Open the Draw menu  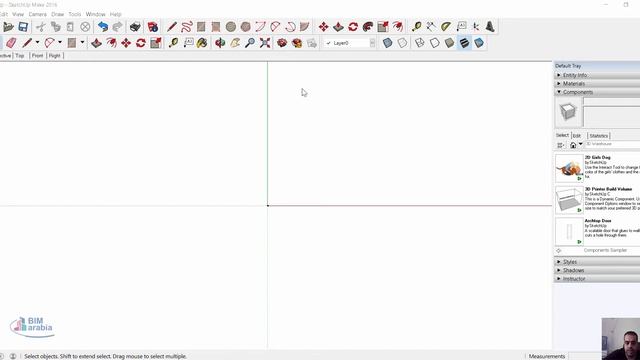point(58,14)
